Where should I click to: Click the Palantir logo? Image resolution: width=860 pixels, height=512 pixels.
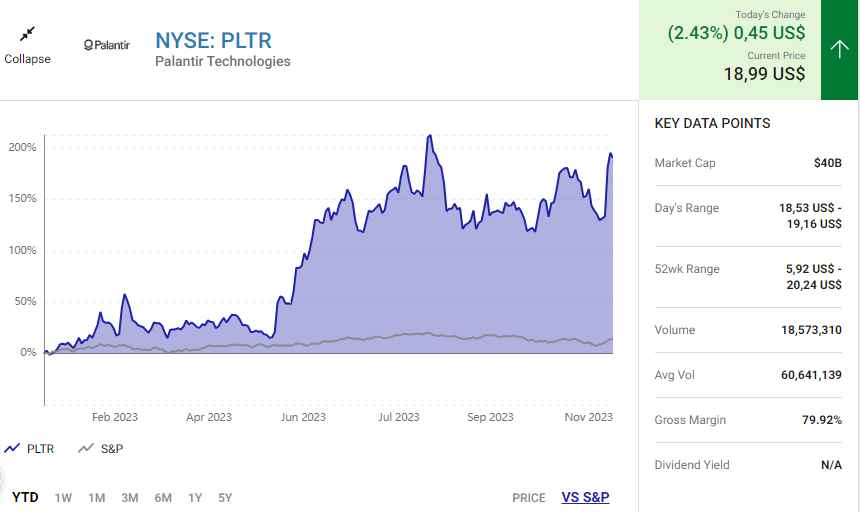[x=107, y=45]
